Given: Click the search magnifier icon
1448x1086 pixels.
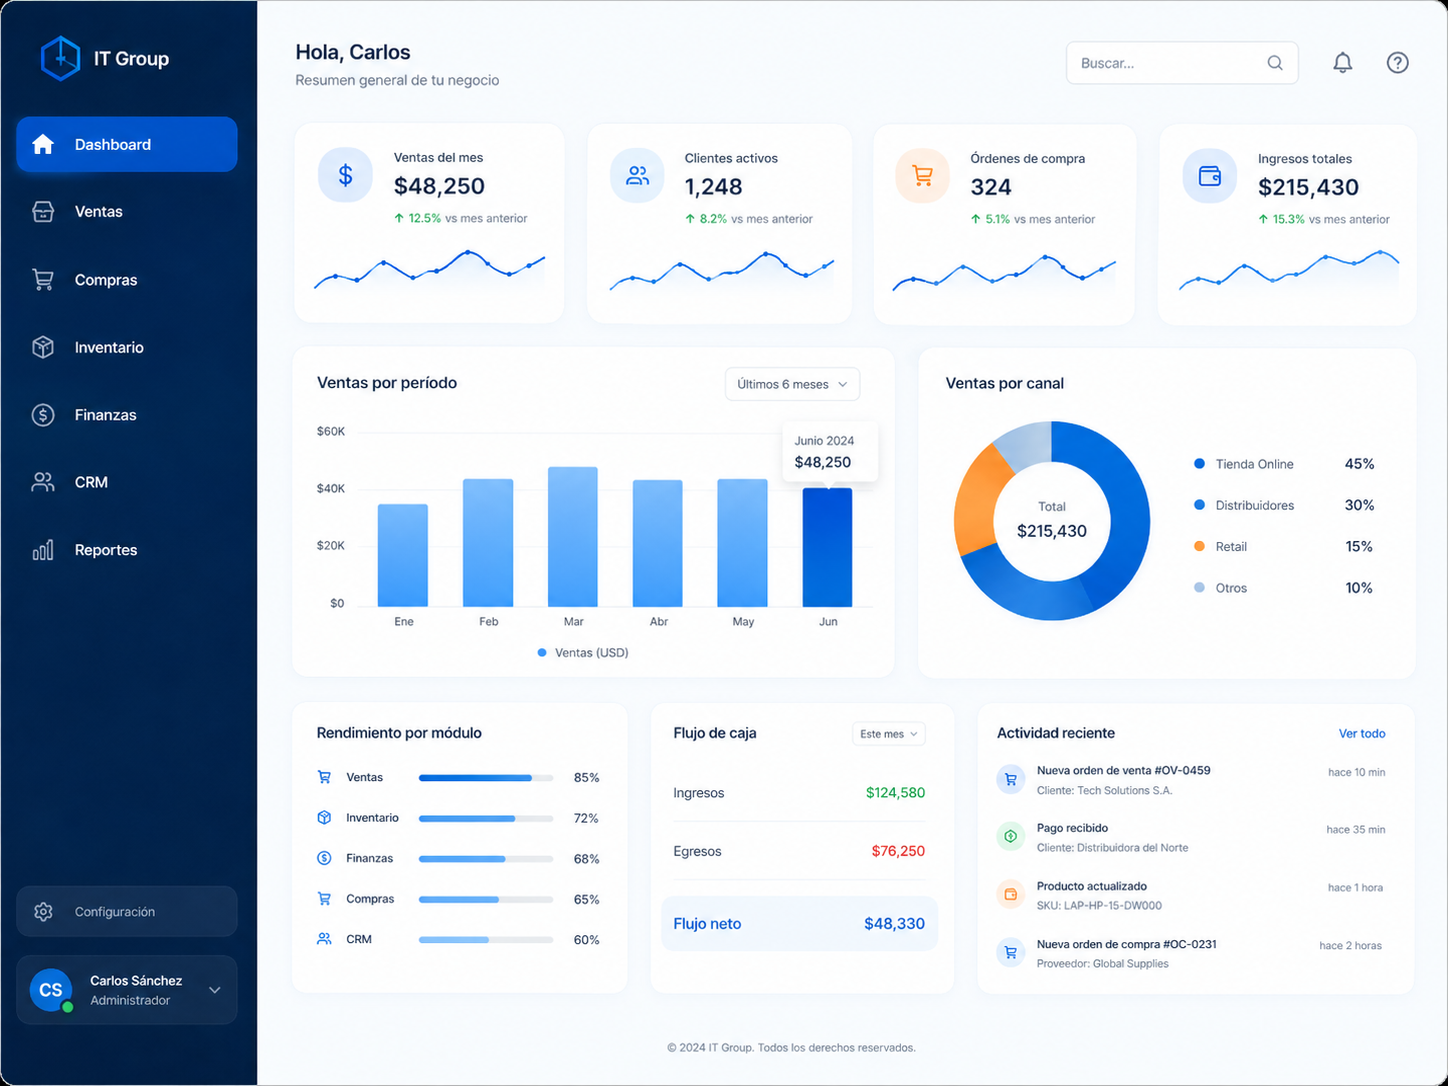Looking at the screenshot, I should tap(1275, 63).
